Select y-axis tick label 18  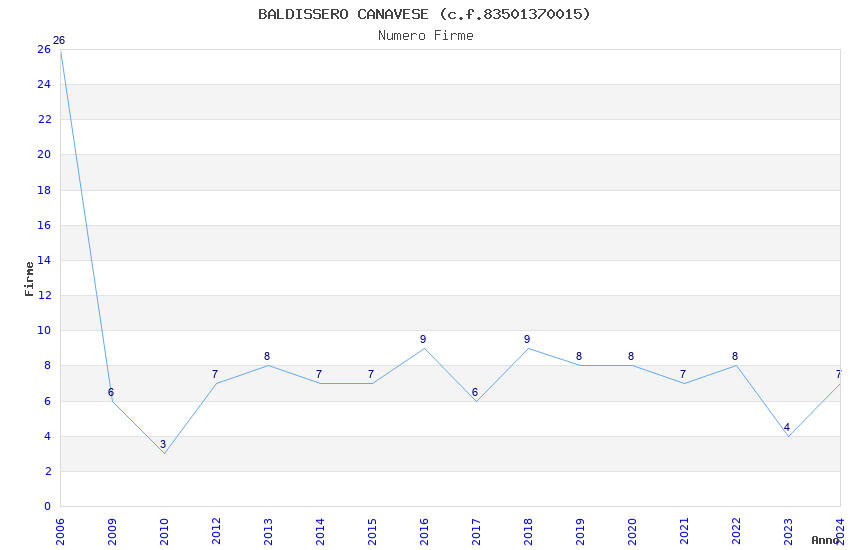point(44,190)
